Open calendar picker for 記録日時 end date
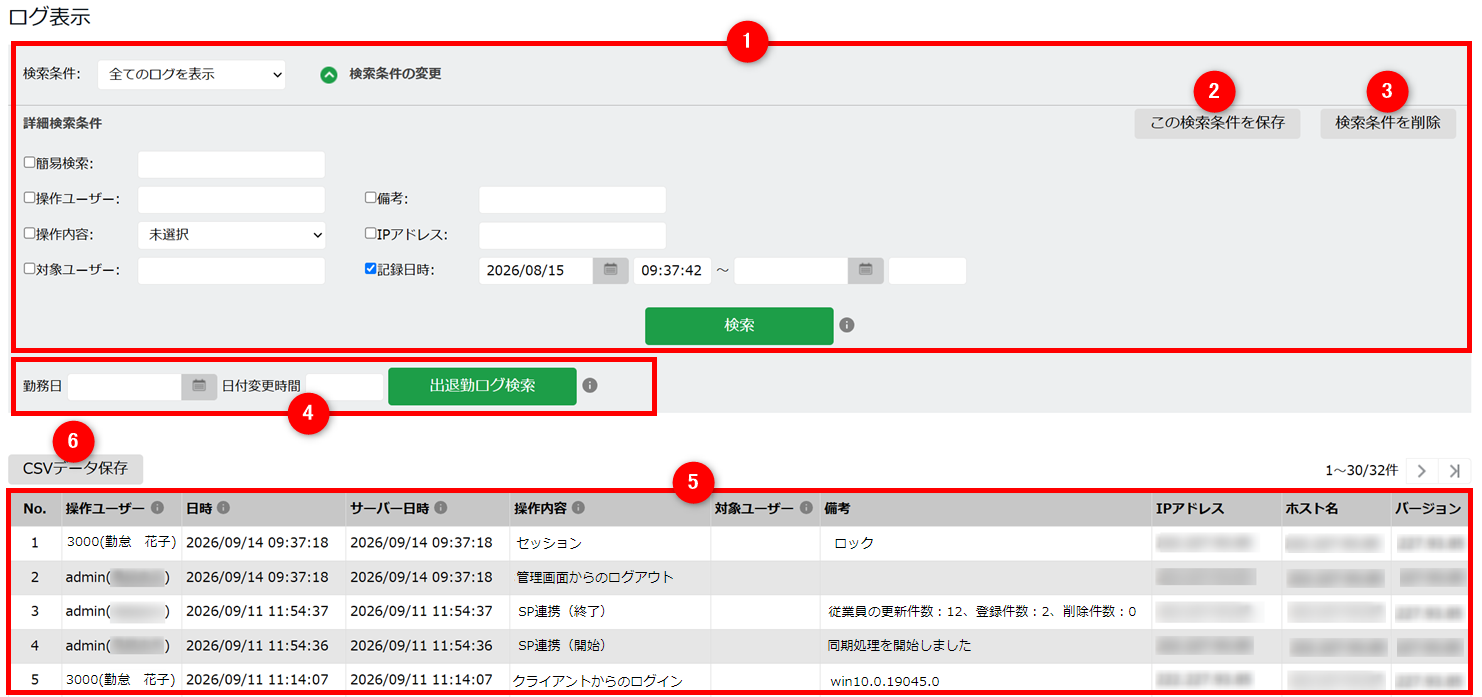This screenshot has height=697, width=1482. pos(866,270)
